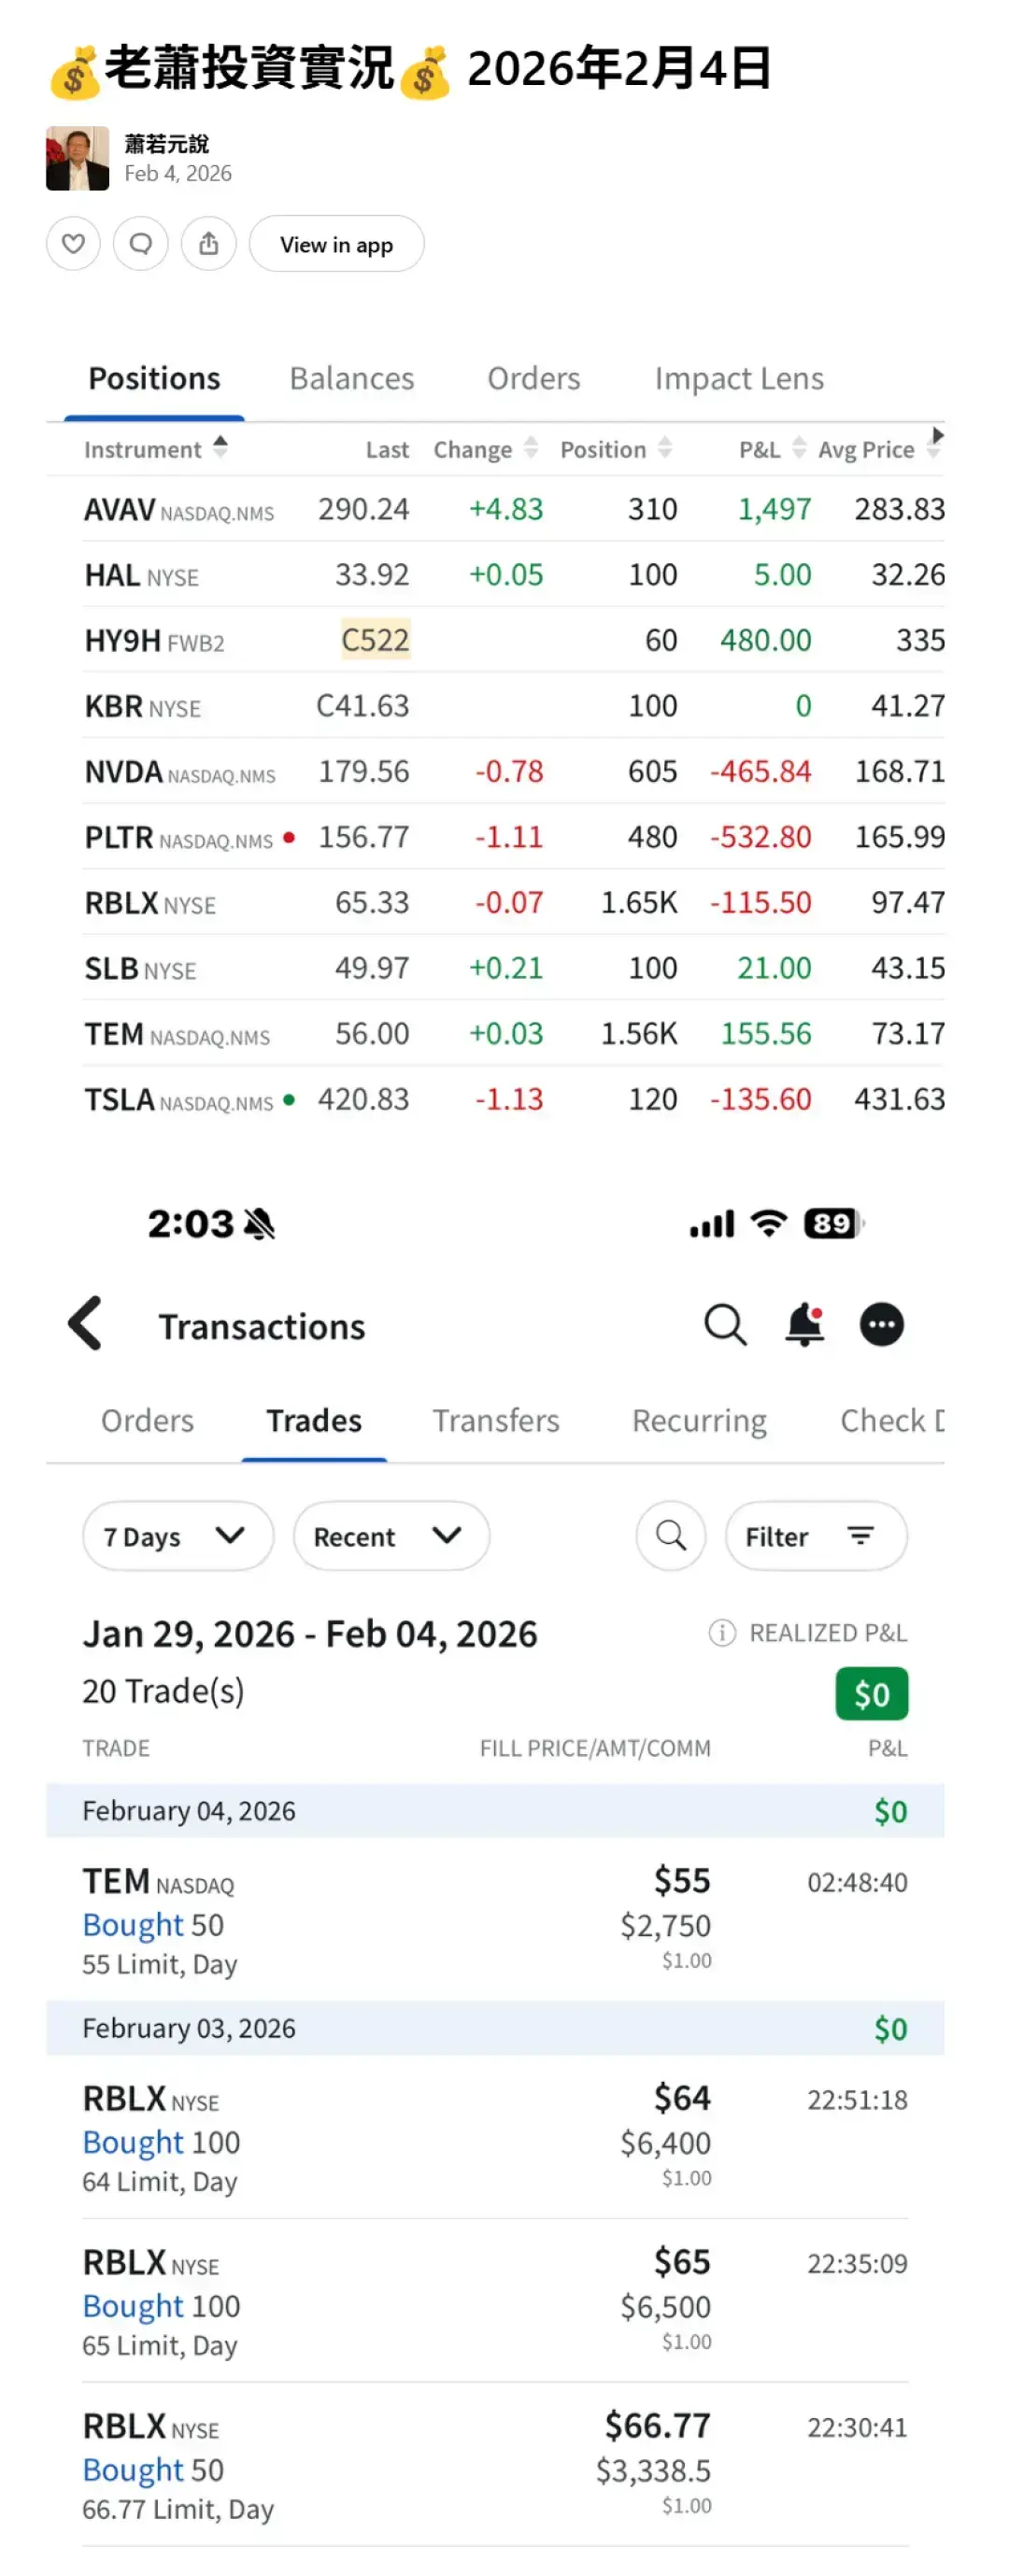Toggle sort on Position column

pyautogui.click(x=665, y=448)
